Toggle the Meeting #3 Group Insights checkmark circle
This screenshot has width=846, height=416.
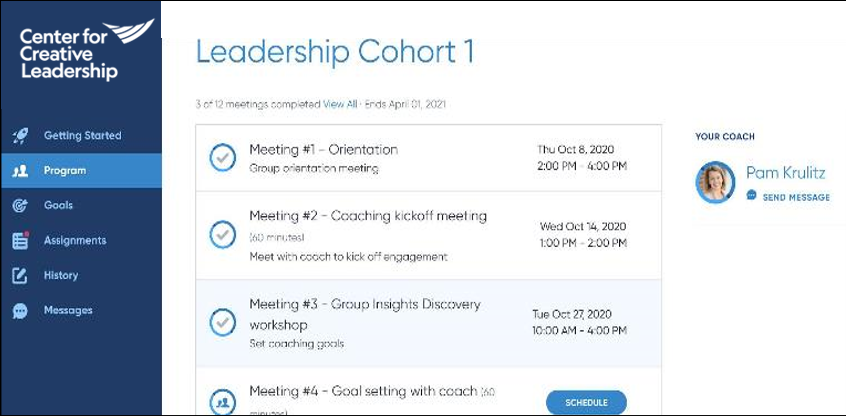tap(222, 323)
